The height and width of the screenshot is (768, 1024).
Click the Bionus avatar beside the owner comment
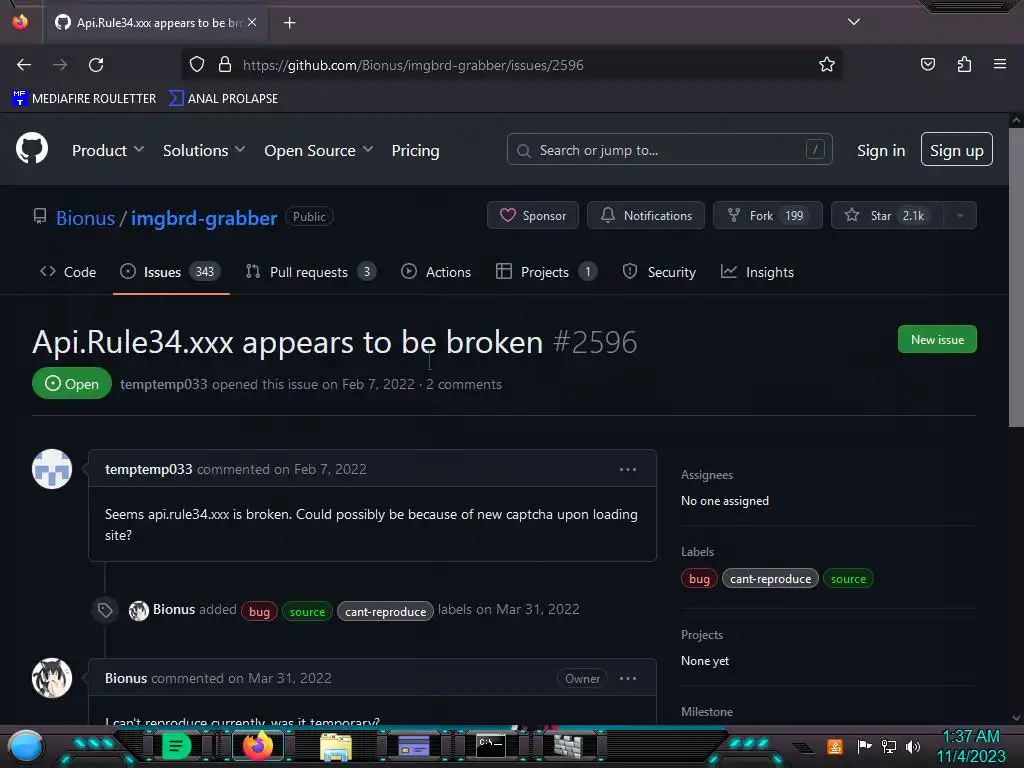(52, 678)
